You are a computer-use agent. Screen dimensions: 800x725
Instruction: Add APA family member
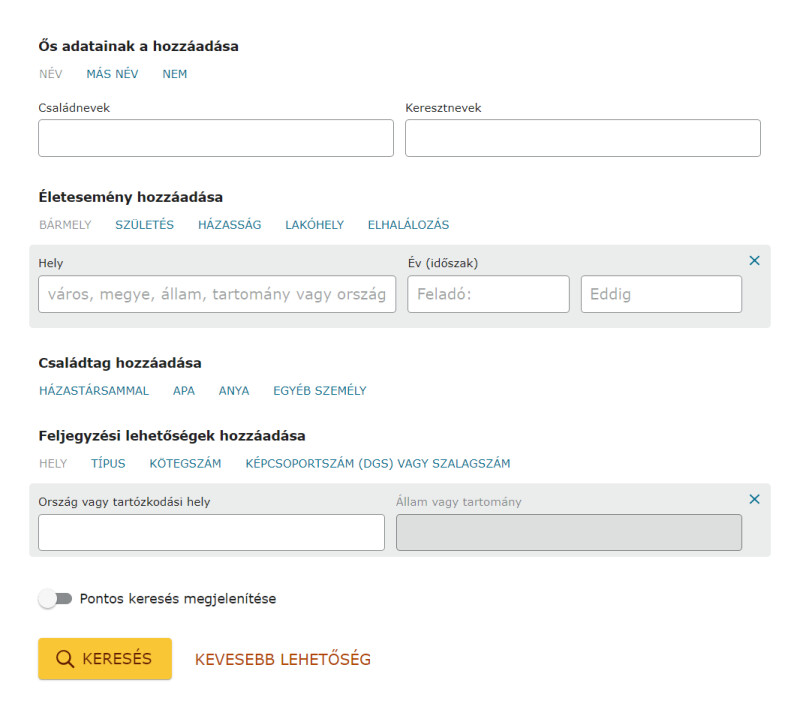(x=184, y=391)
